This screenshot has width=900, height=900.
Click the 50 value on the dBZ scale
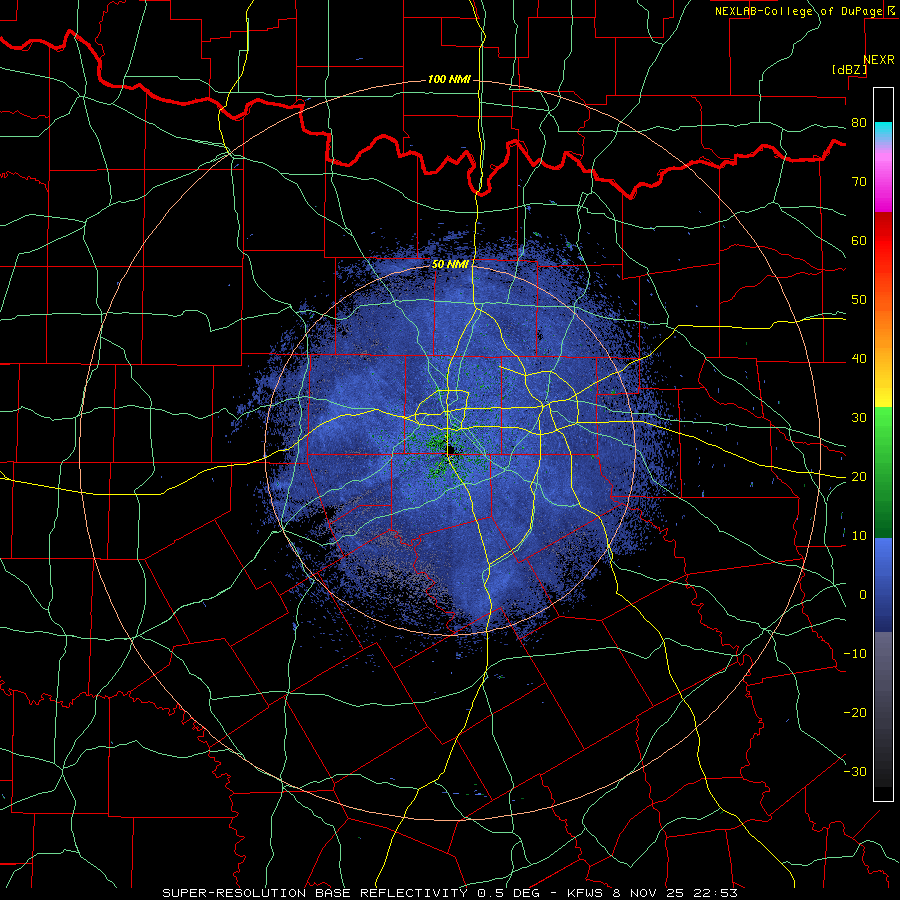[859, 300]
